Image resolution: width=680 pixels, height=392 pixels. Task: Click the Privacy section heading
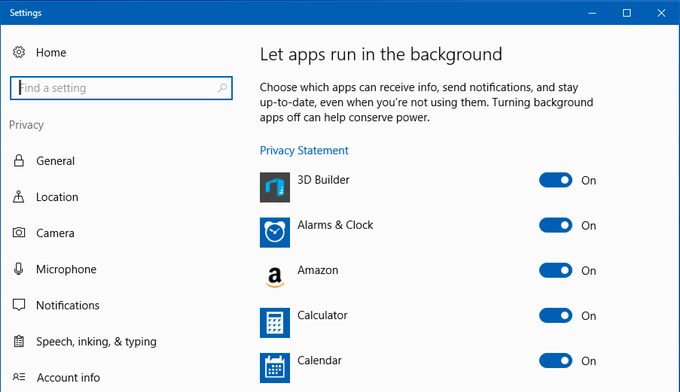coord(26,125)
